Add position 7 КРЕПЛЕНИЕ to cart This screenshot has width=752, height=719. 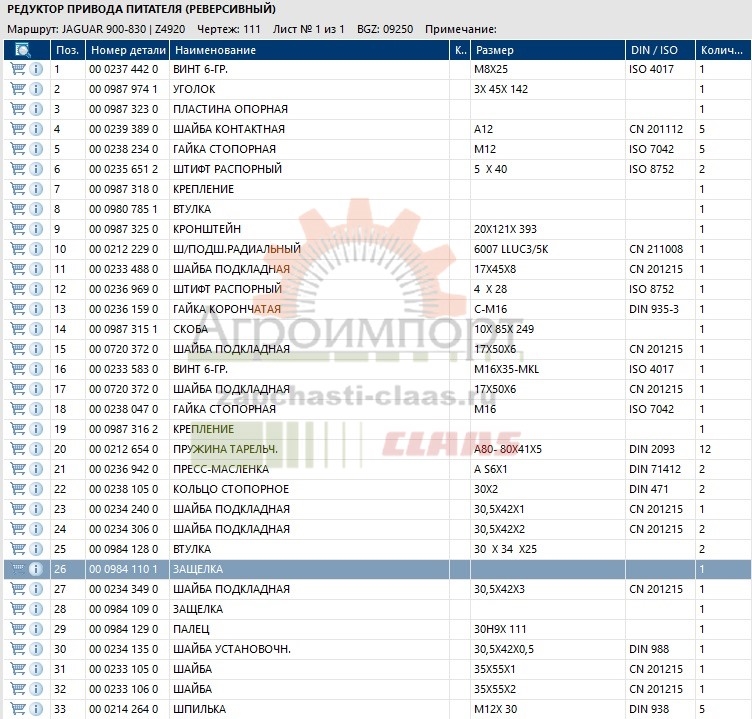coord(18,189)
